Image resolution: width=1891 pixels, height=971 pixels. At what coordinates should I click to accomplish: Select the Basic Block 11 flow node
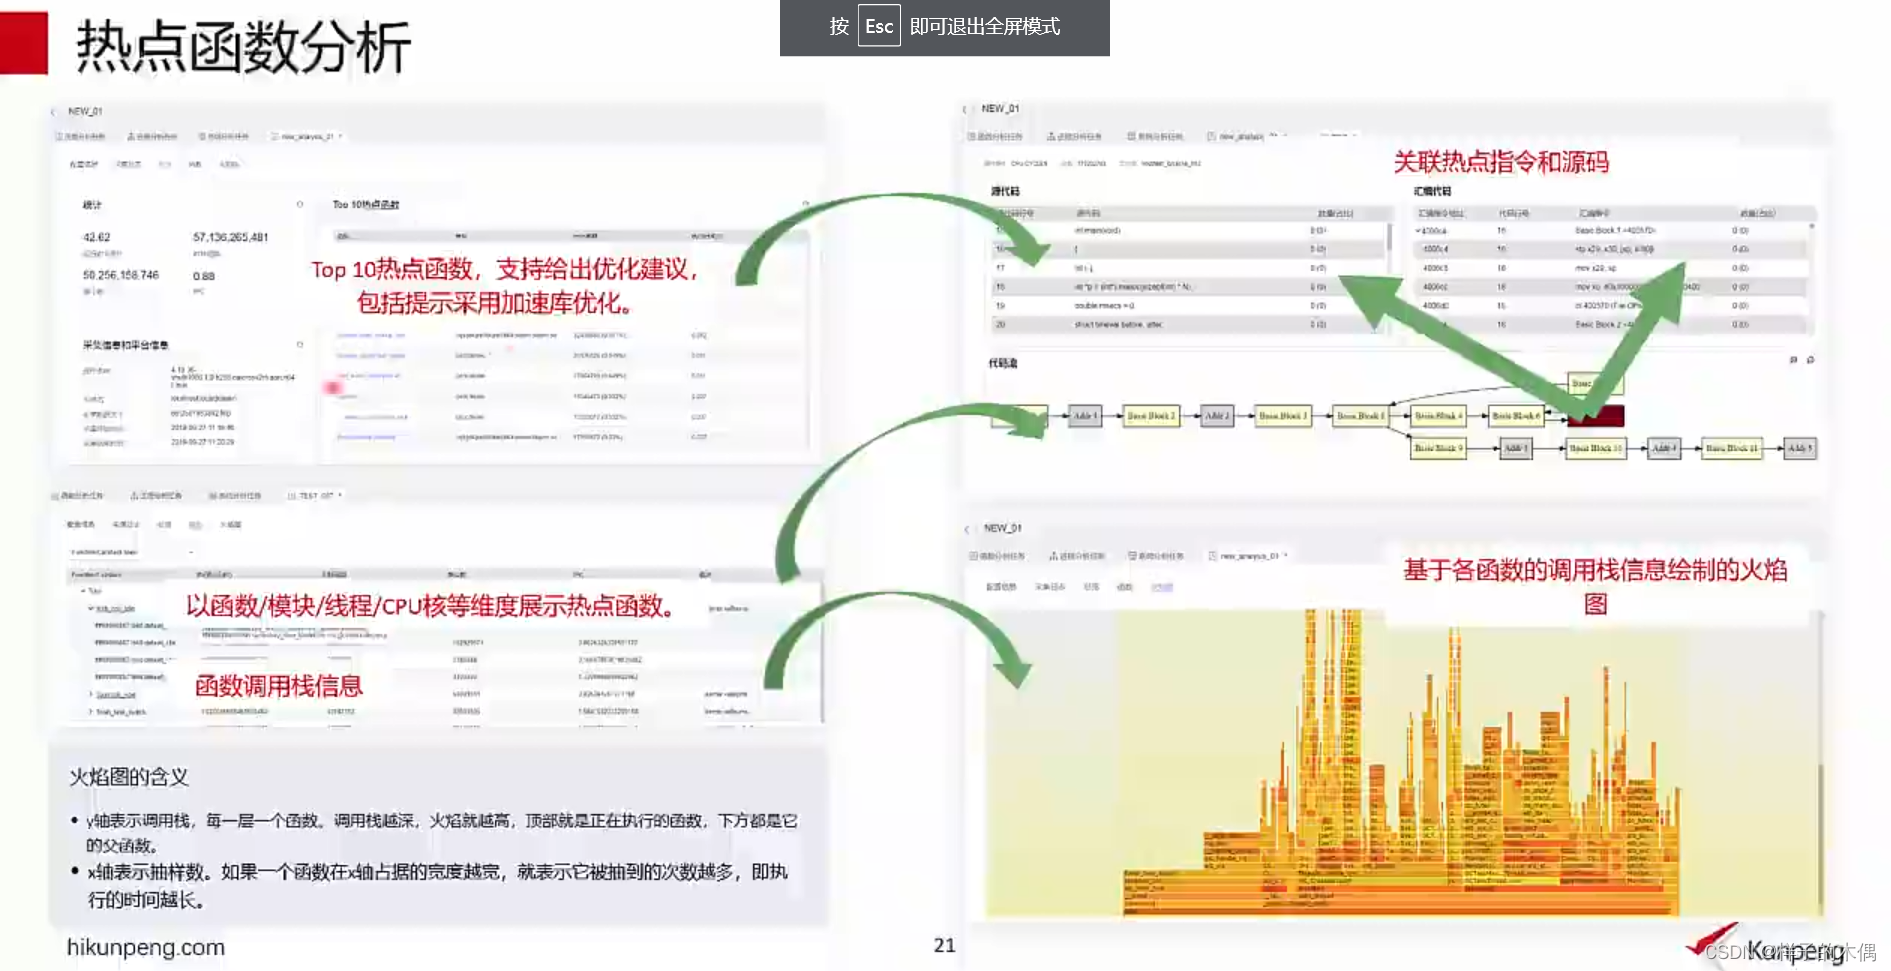(x=1731, y=449)
